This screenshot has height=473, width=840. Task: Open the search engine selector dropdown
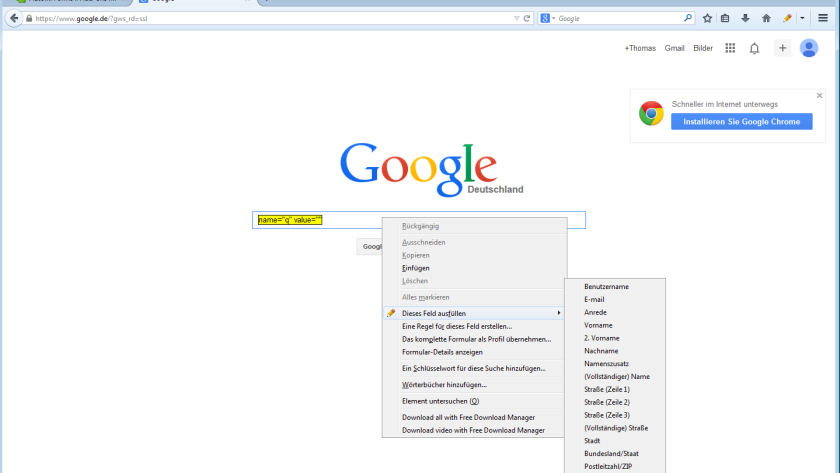pyautogui.click(x=548, y=18)
